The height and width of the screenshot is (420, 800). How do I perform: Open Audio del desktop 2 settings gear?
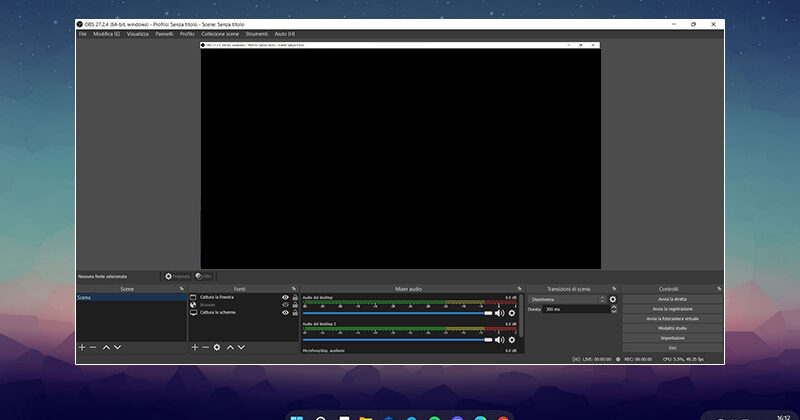pos(512,340)
